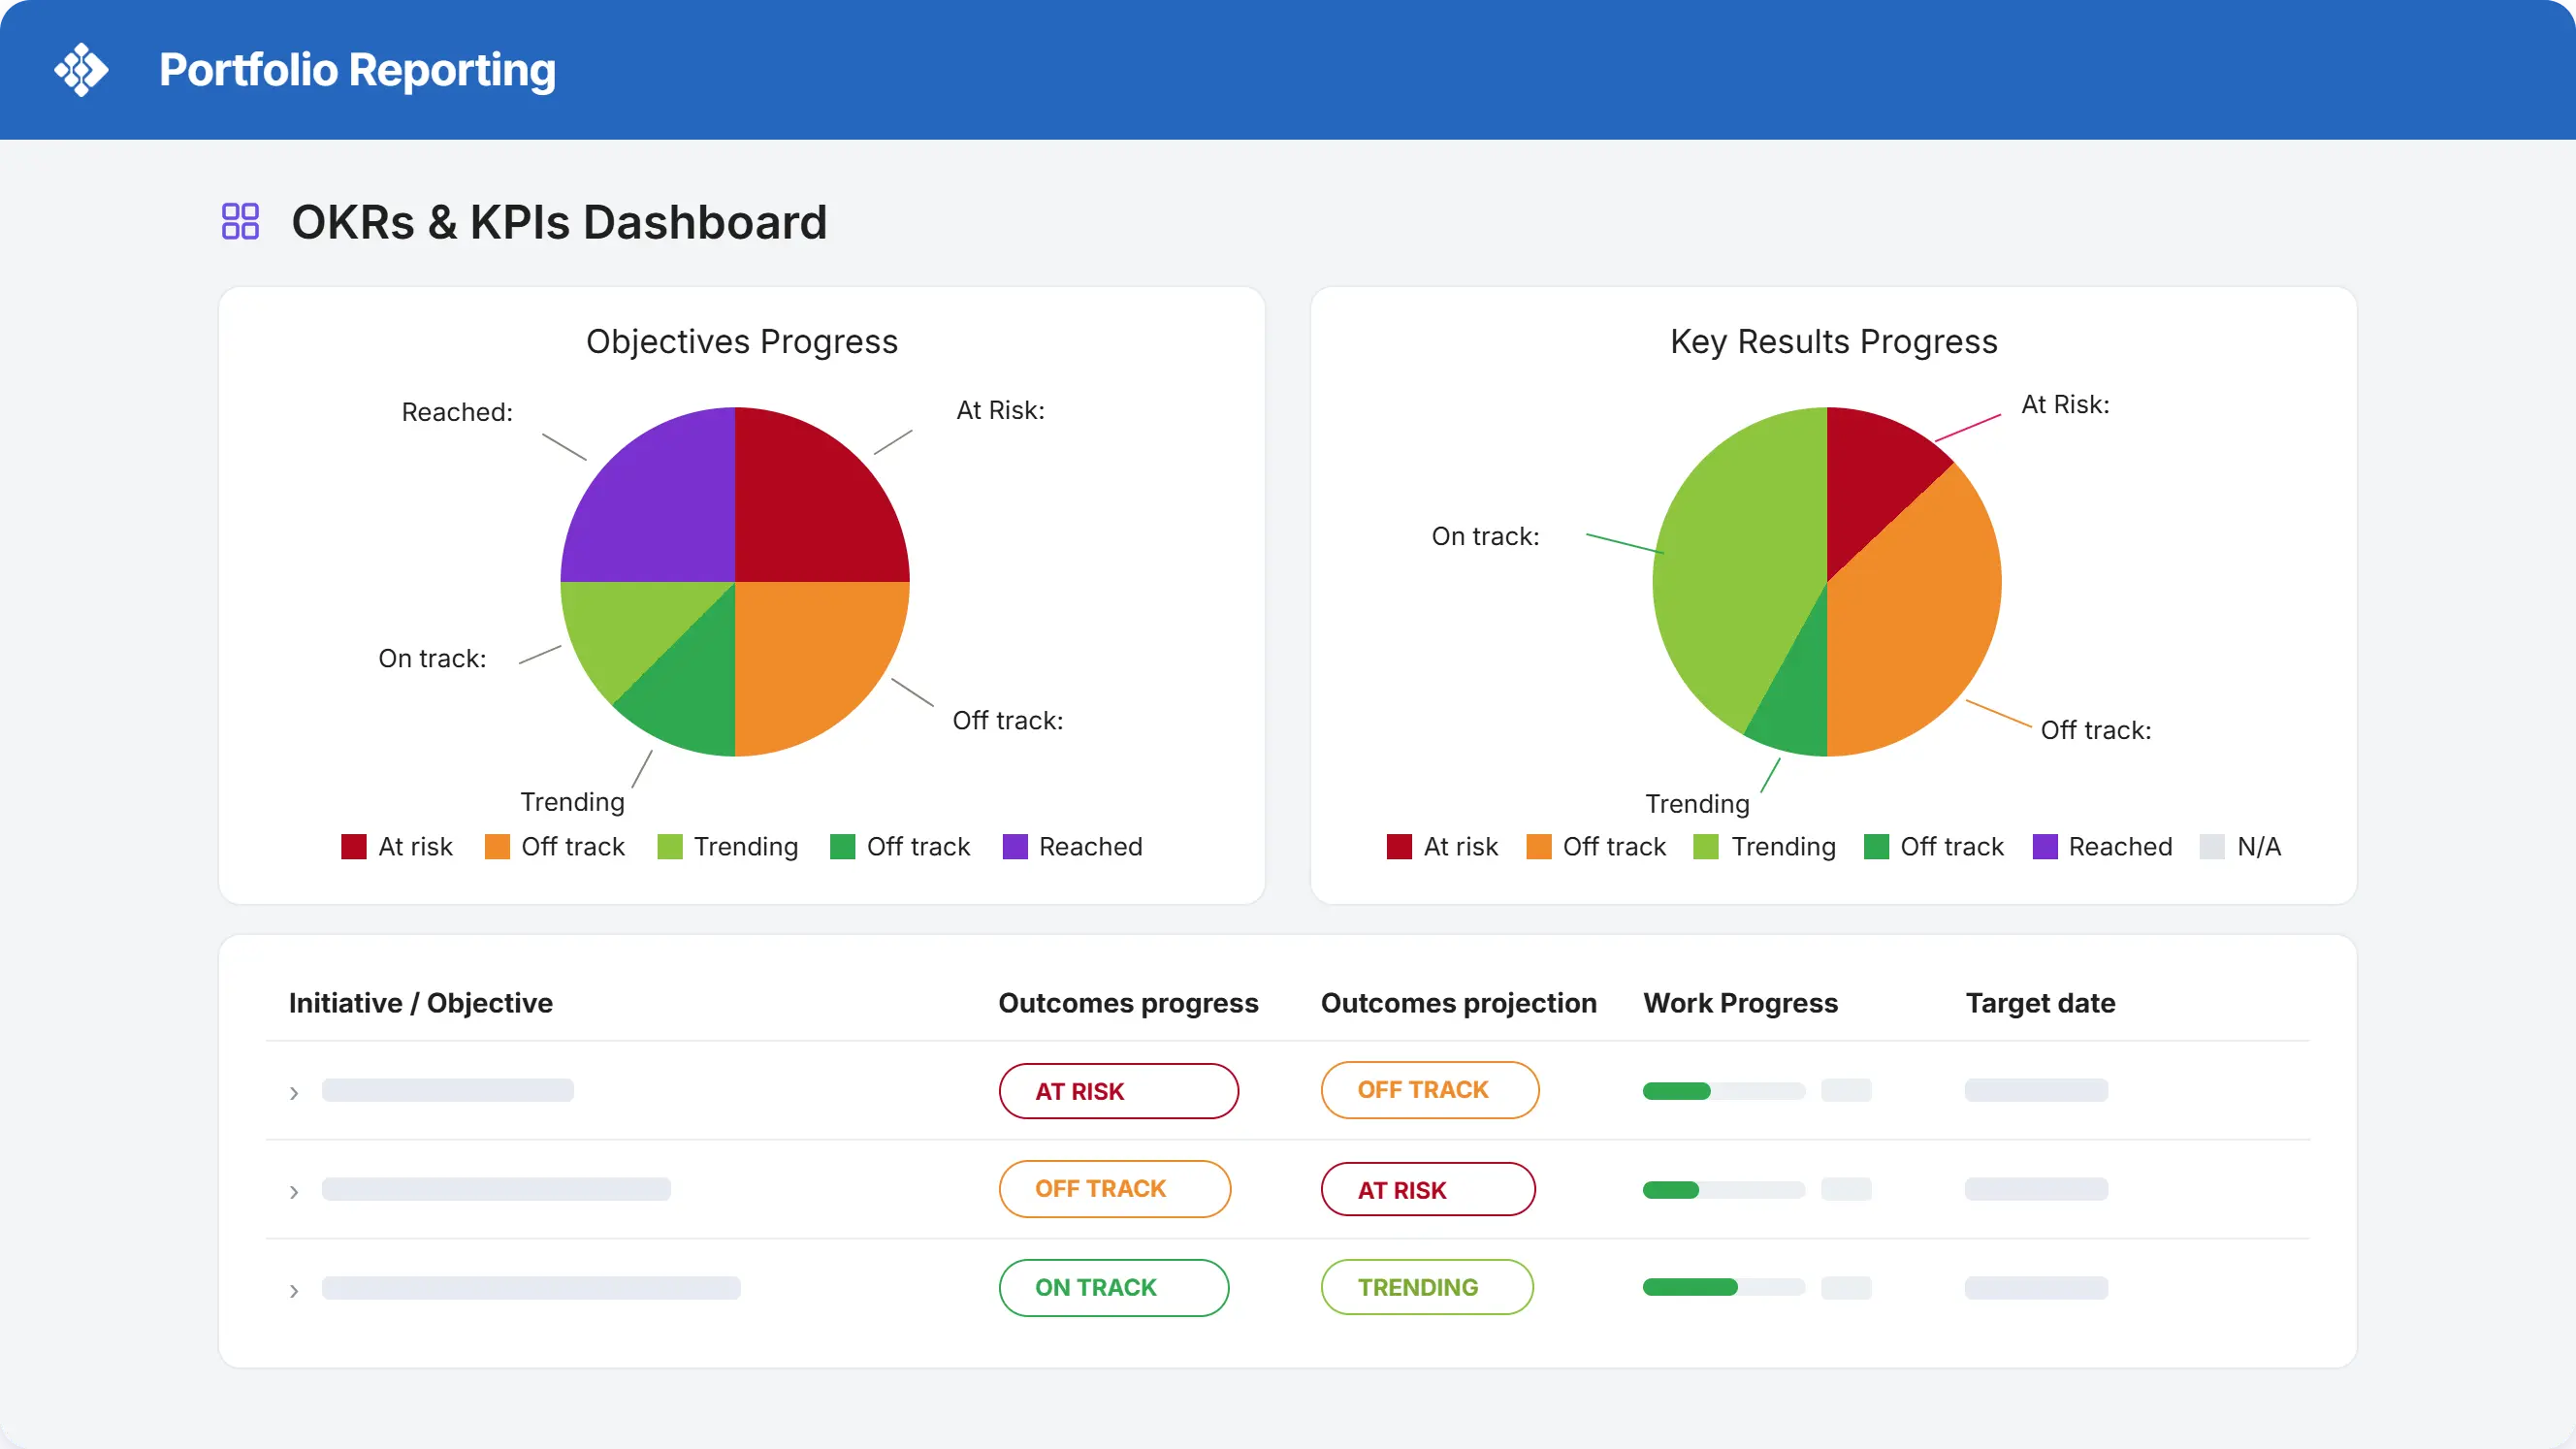Toggle the At risk legend swatch in Objectives Progress
The width and height of the screenshot is (2576, 1449).
point(354,847)
